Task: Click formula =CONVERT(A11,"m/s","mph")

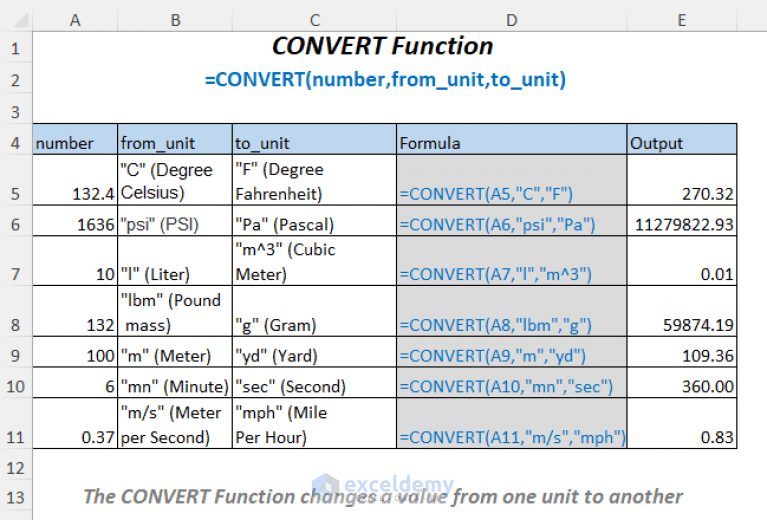Action: 512,423
